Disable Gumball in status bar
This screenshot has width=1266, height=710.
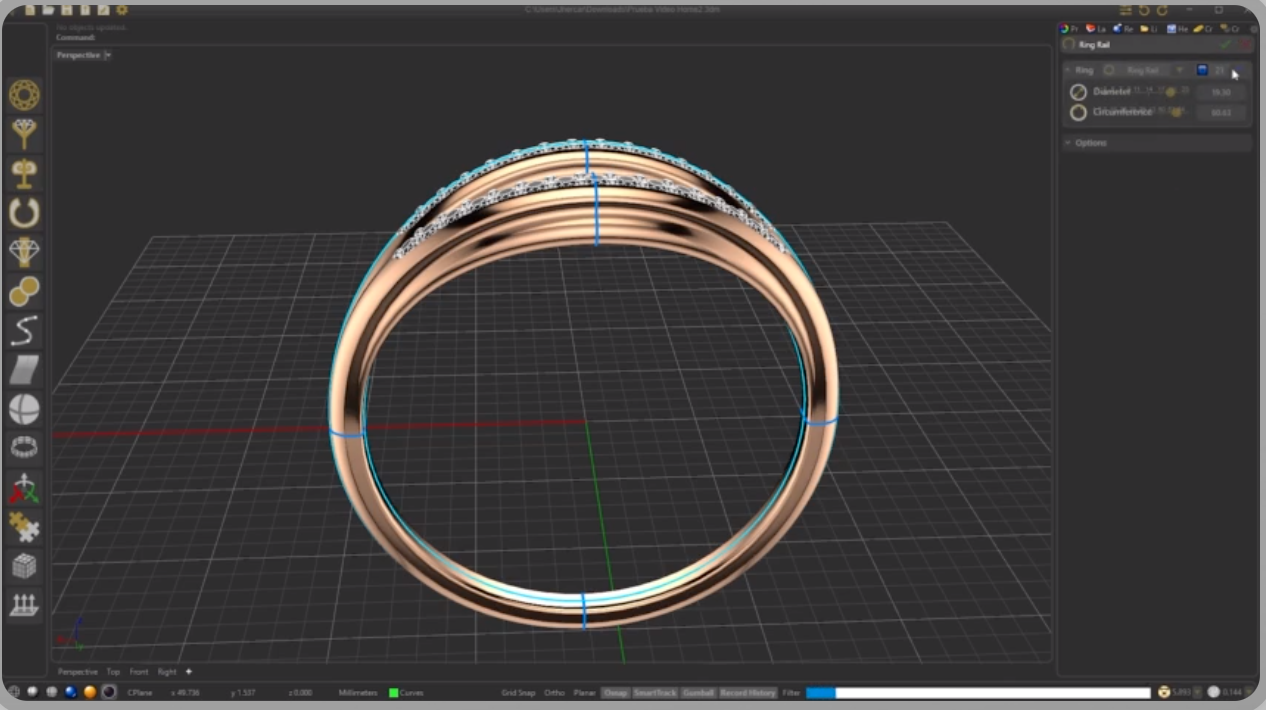point(698,692)
